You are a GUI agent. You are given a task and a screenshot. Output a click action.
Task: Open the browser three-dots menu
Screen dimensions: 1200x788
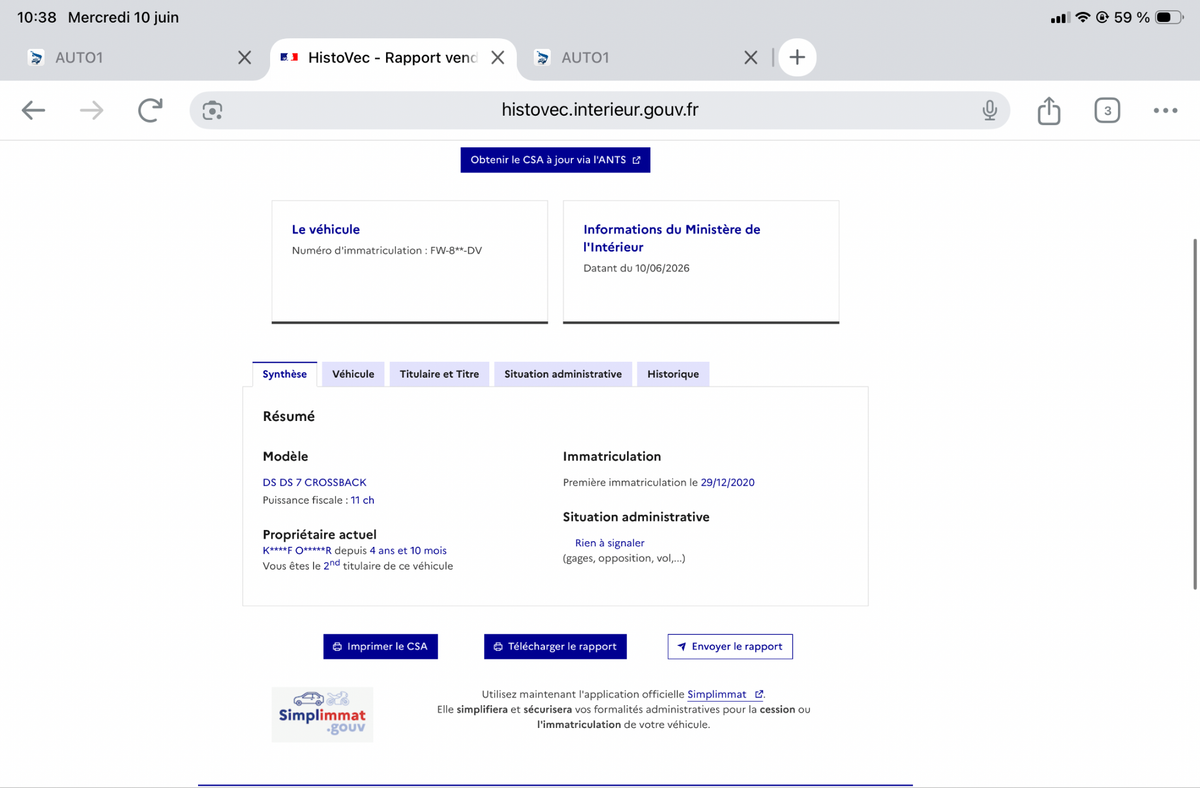point(1165,110)
